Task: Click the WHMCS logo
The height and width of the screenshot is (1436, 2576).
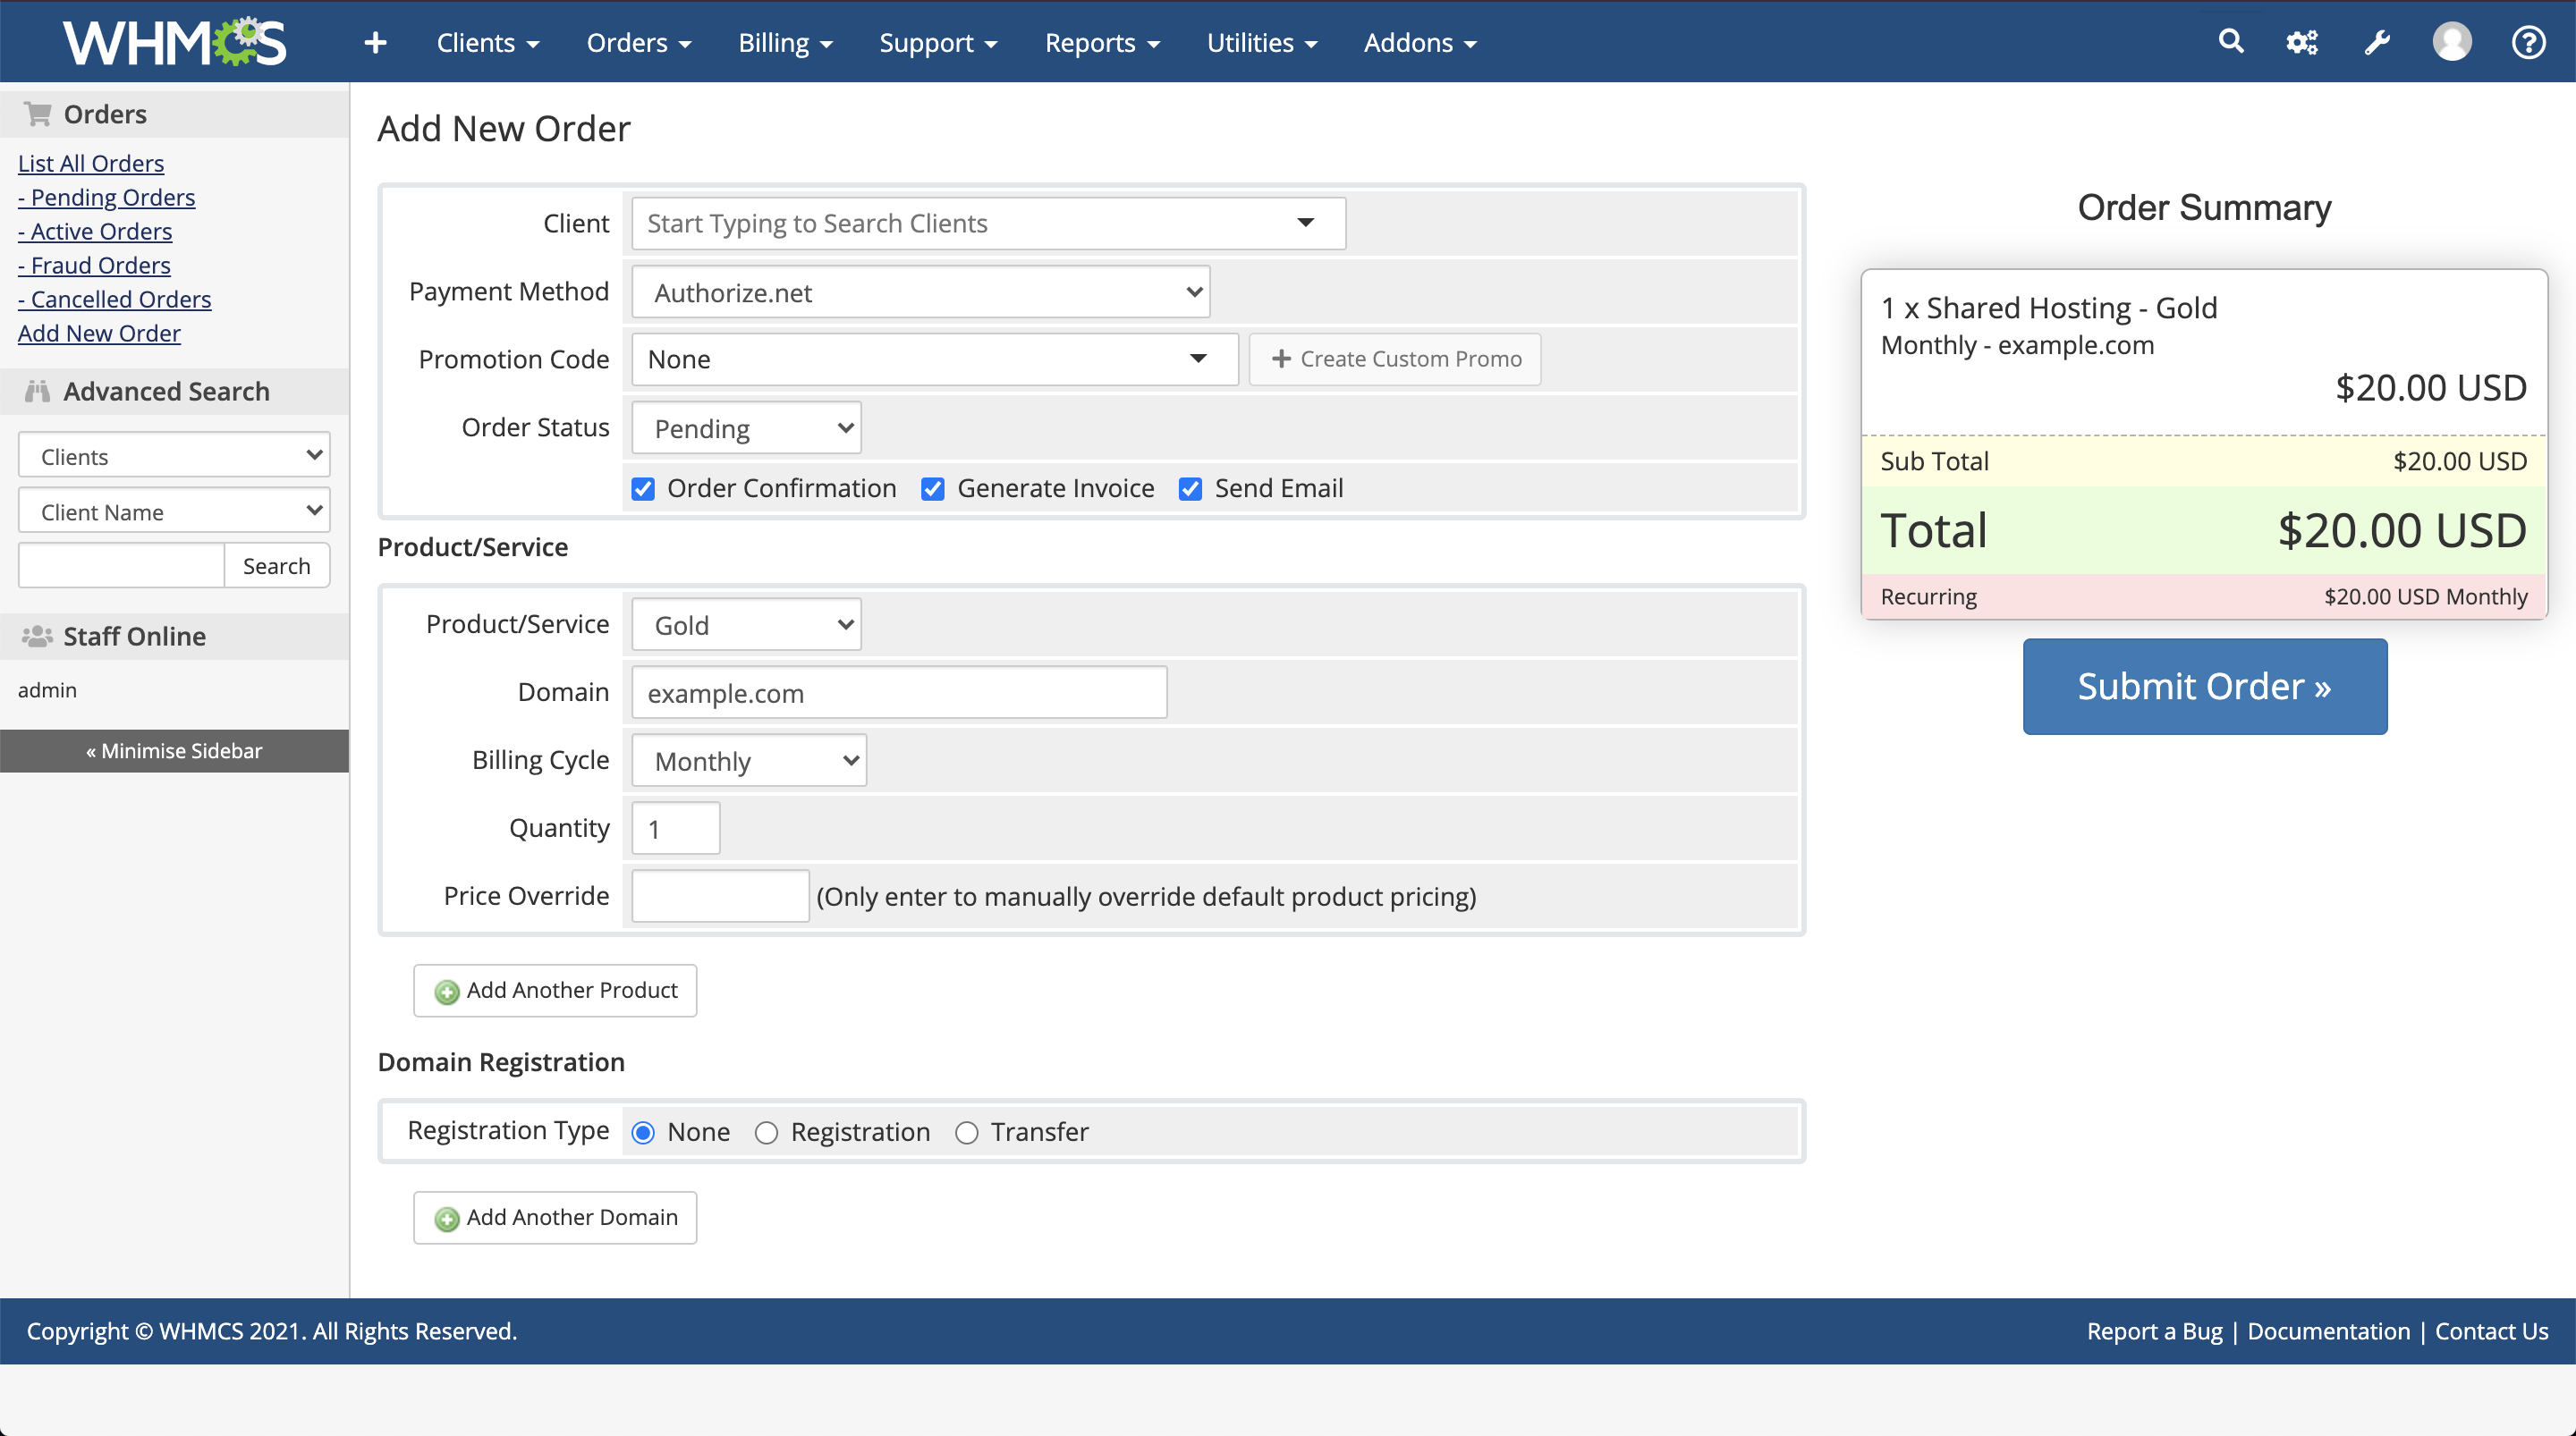Action: pos(175,42)
